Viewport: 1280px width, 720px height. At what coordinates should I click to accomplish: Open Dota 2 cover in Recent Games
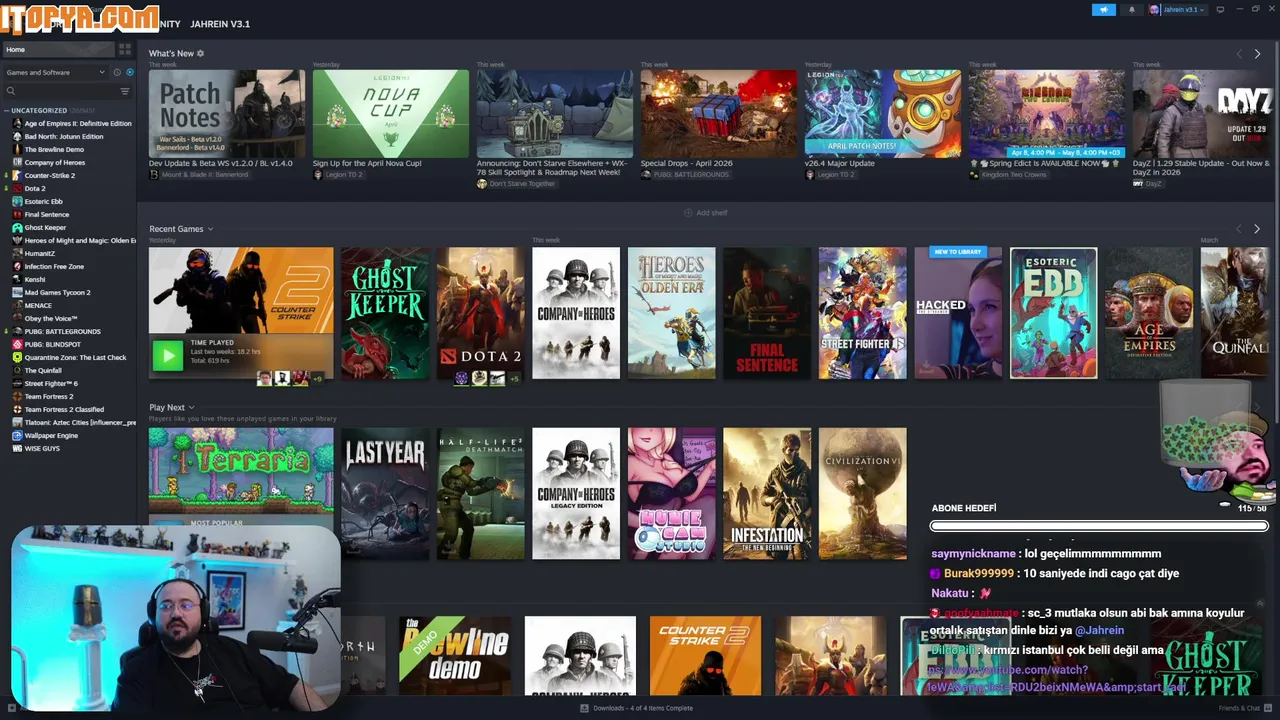(x=480, y=313)
